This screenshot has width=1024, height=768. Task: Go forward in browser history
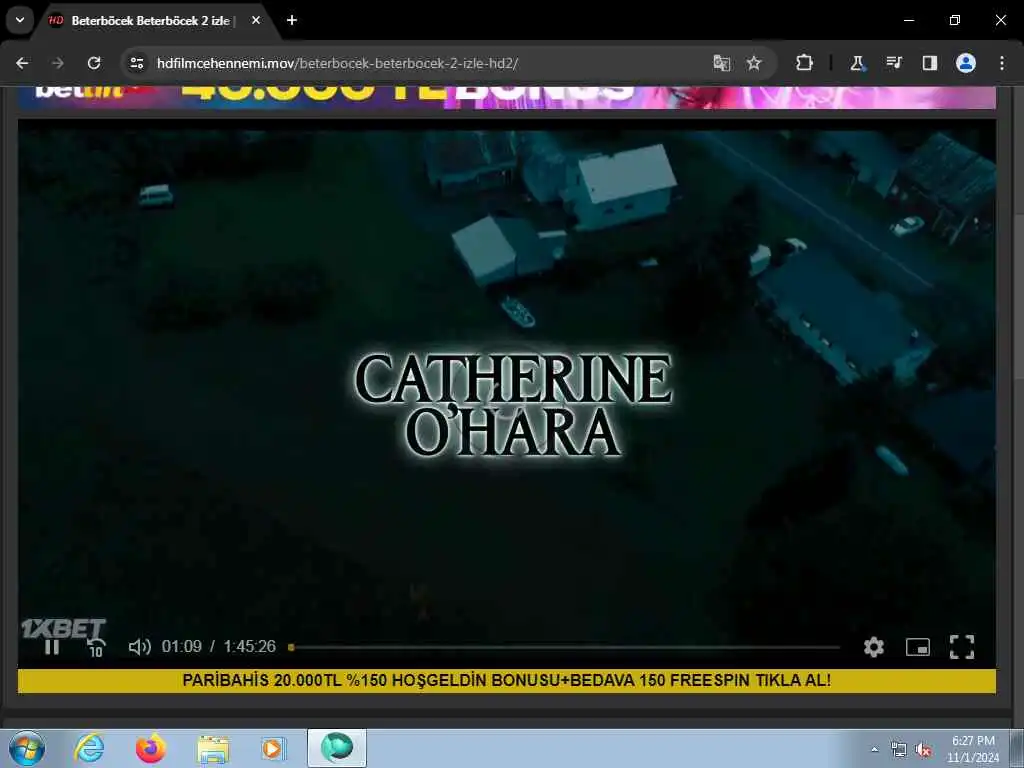(x=58, y=63)
